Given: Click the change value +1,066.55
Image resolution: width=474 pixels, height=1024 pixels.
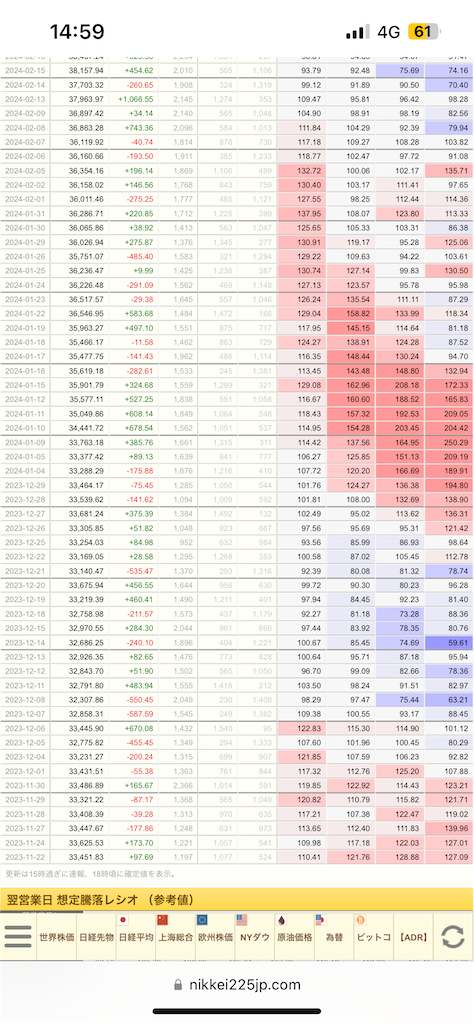Looking at the screenshot, I should tap(134, 99).
